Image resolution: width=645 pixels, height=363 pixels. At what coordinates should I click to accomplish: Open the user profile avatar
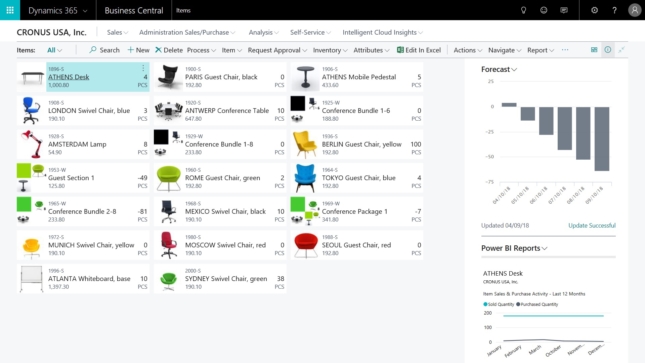[x=634, y=10]
